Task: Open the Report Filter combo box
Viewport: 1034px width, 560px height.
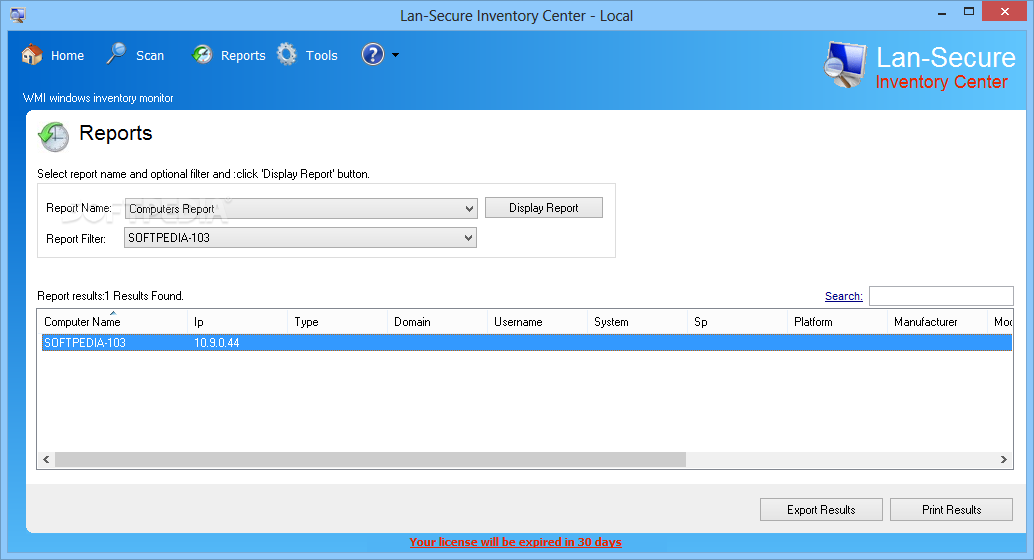Action: [300, 237]
